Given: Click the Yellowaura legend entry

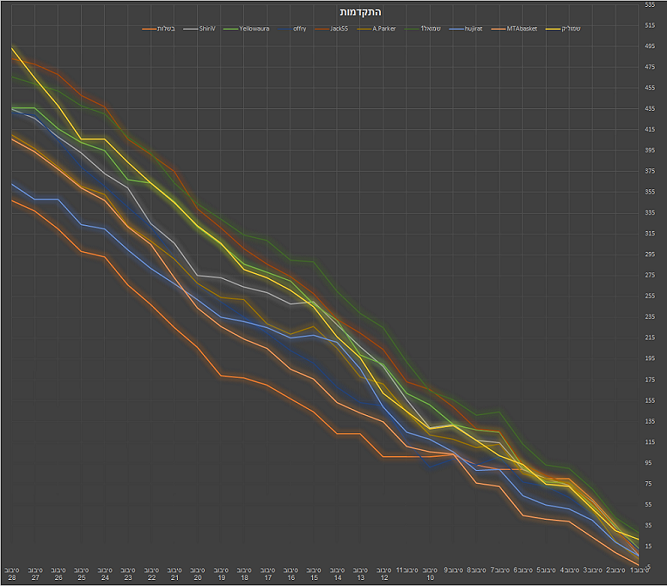Looking at the screenshot, I should click(246, 29).
